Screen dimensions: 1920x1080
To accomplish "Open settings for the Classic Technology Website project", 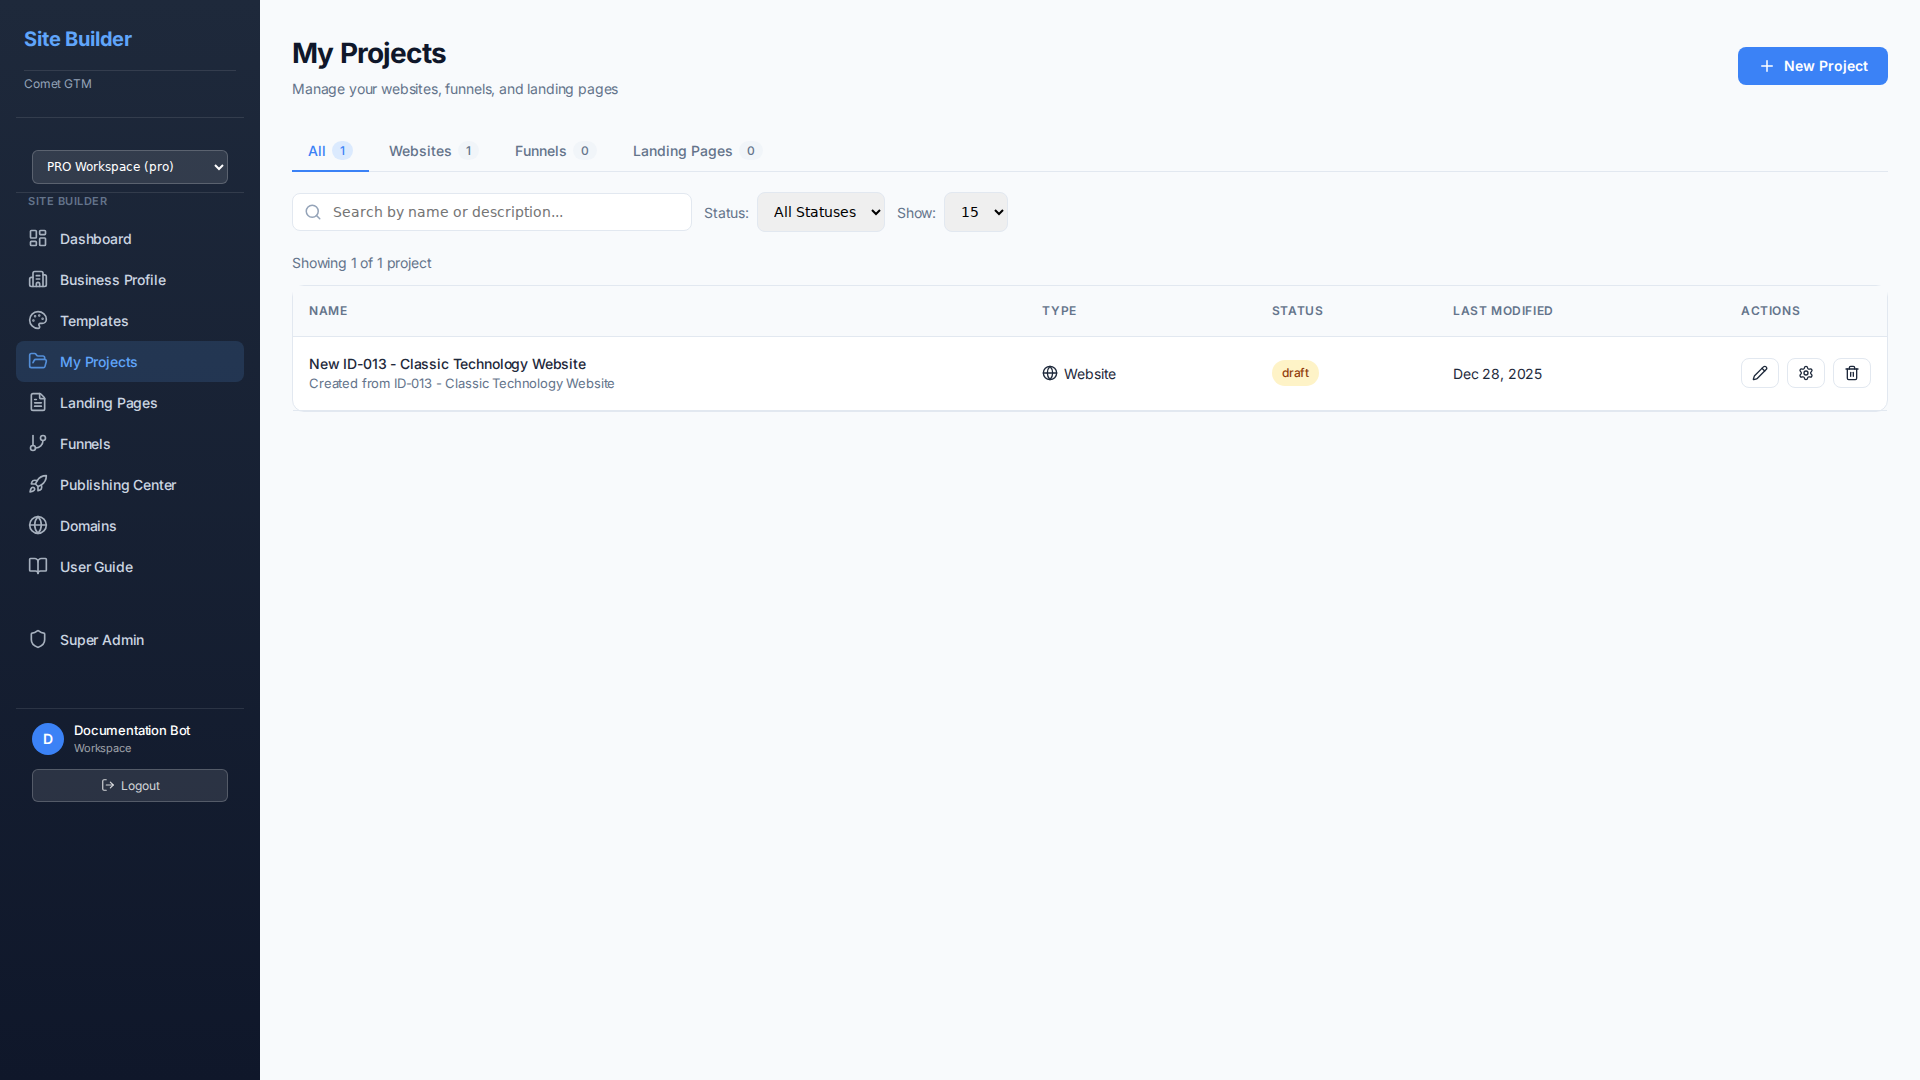I will 1805,373.
